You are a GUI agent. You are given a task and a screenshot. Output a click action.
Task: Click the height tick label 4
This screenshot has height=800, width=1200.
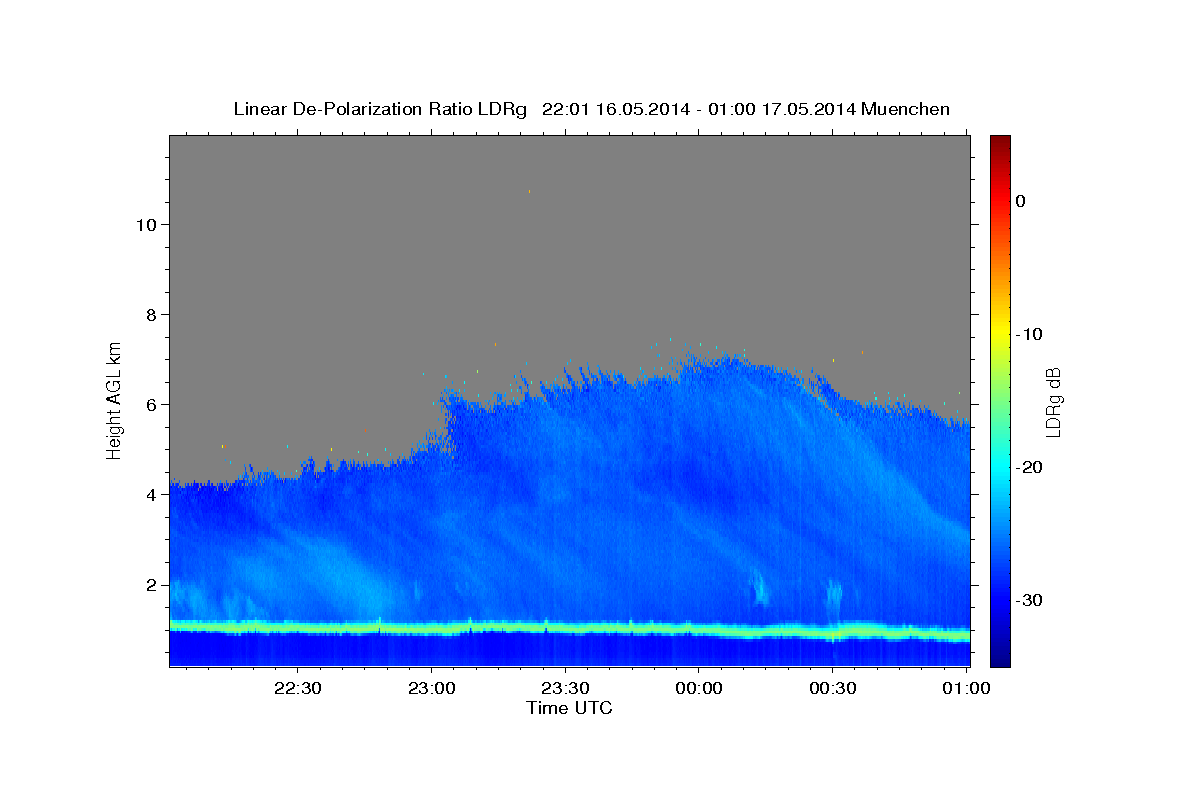click(152, 494)
